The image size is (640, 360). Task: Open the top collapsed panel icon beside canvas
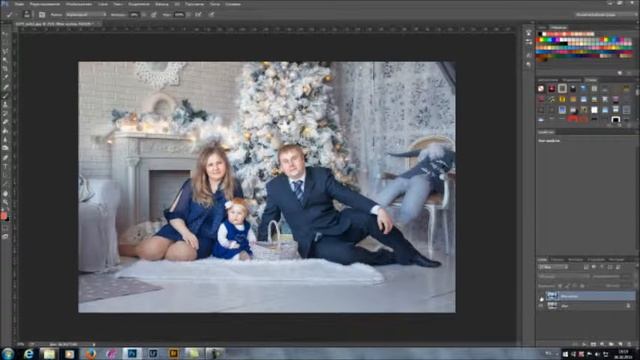pyautogui.click(x=529, y=33)
